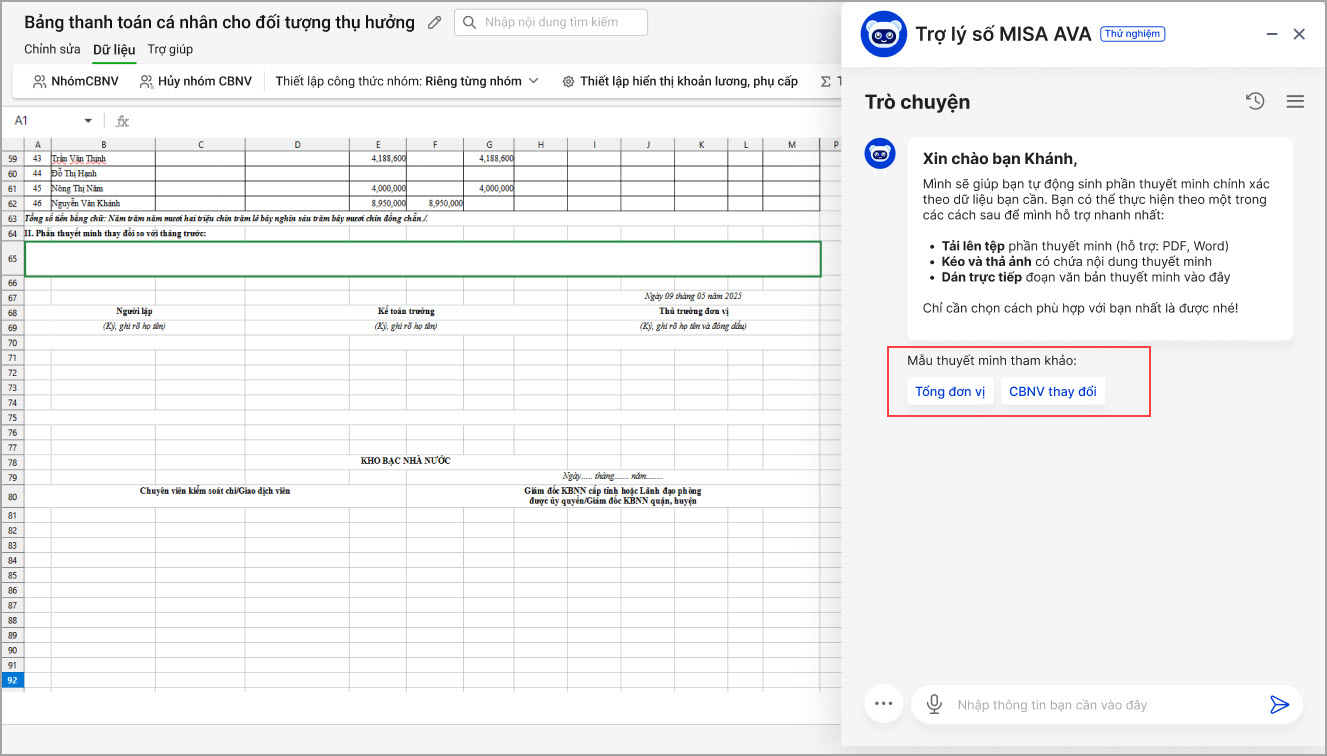The image size is (1327, 756).
Task: Minimize the MISA AVA assistant panel
Action: click(x=1272, y=34)
